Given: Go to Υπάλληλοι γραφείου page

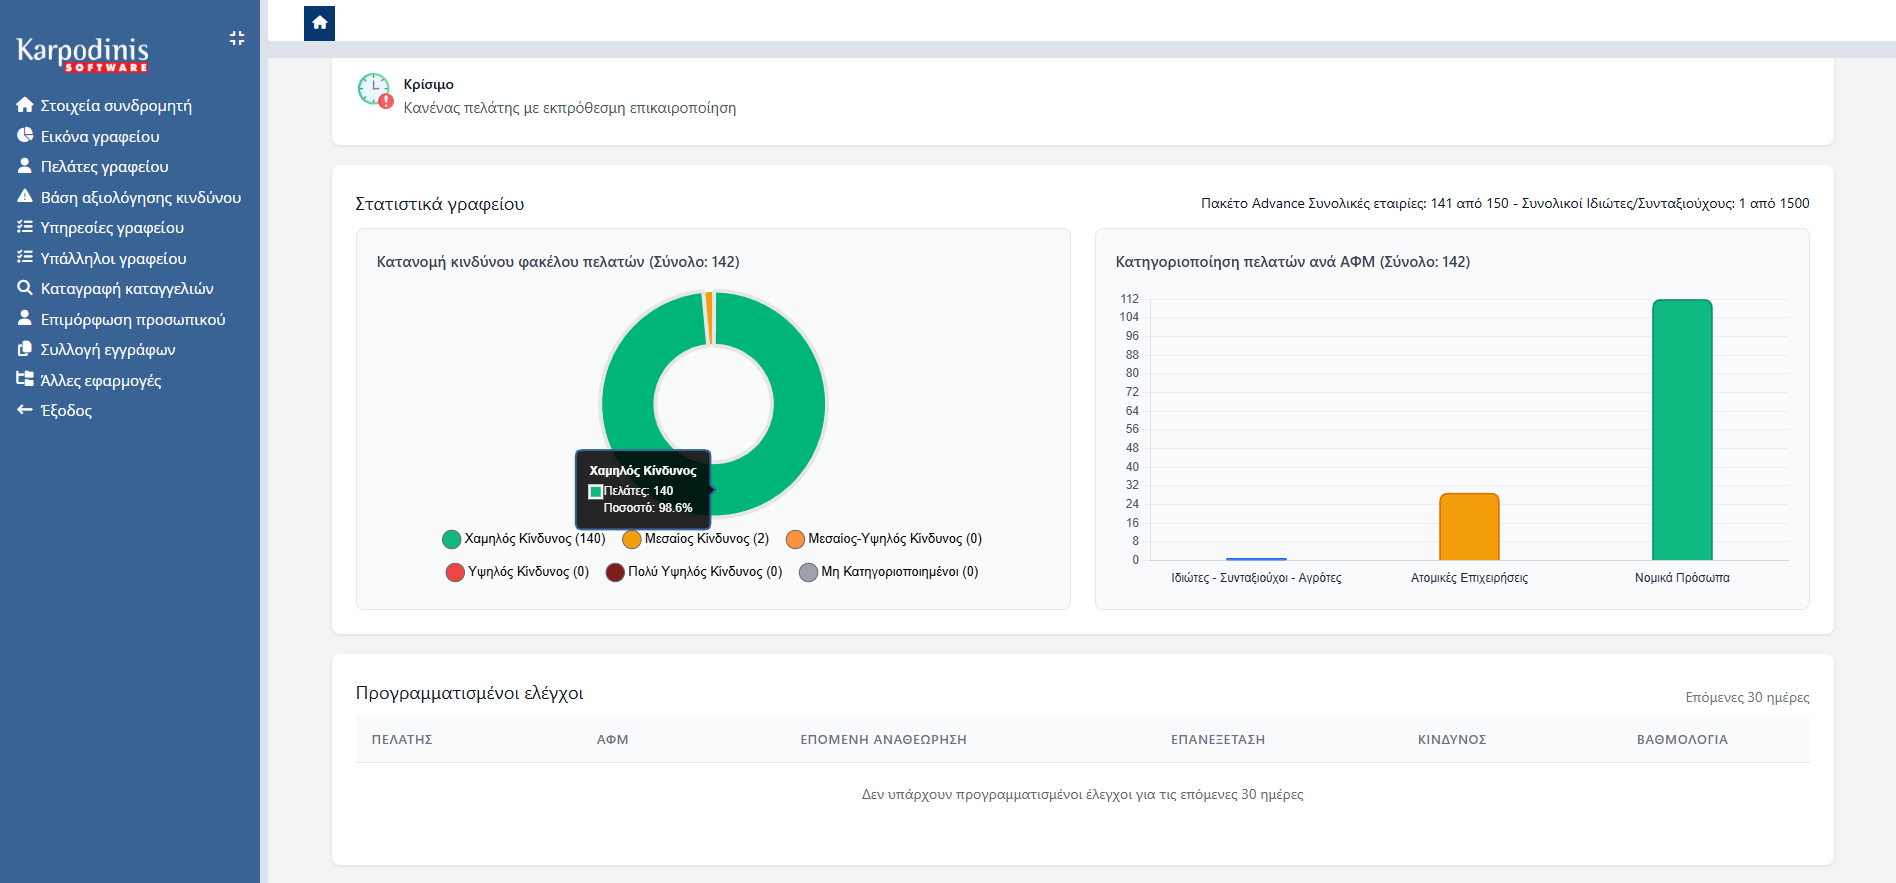Looking at the screenshot, I should [113, 258].
